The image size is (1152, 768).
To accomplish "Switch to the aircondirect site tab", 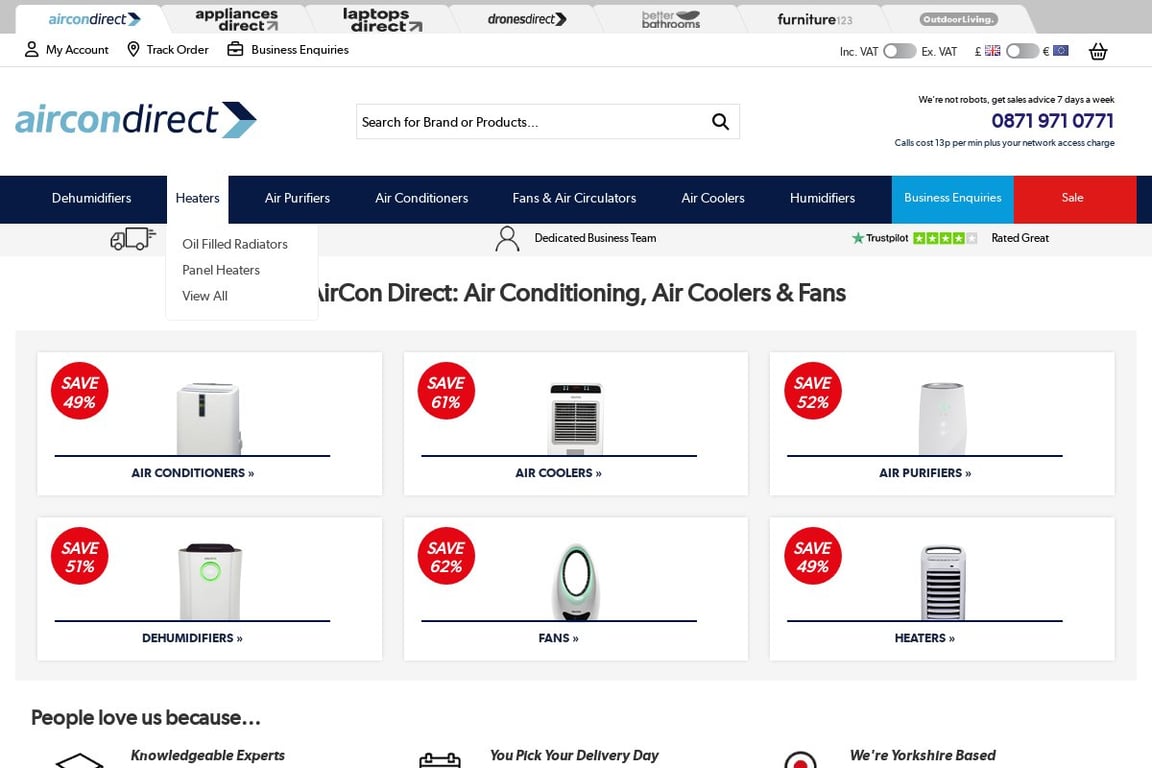I will [x=94, y=19].
